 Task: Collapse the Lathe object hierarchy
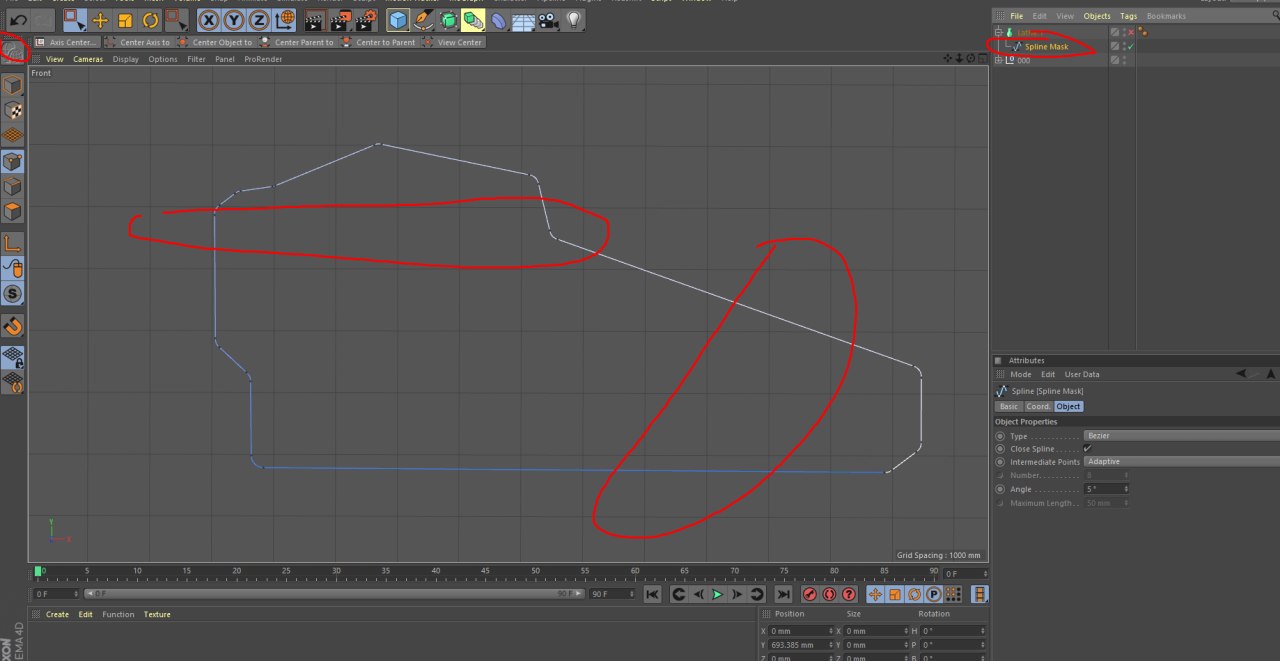(997, 33)
